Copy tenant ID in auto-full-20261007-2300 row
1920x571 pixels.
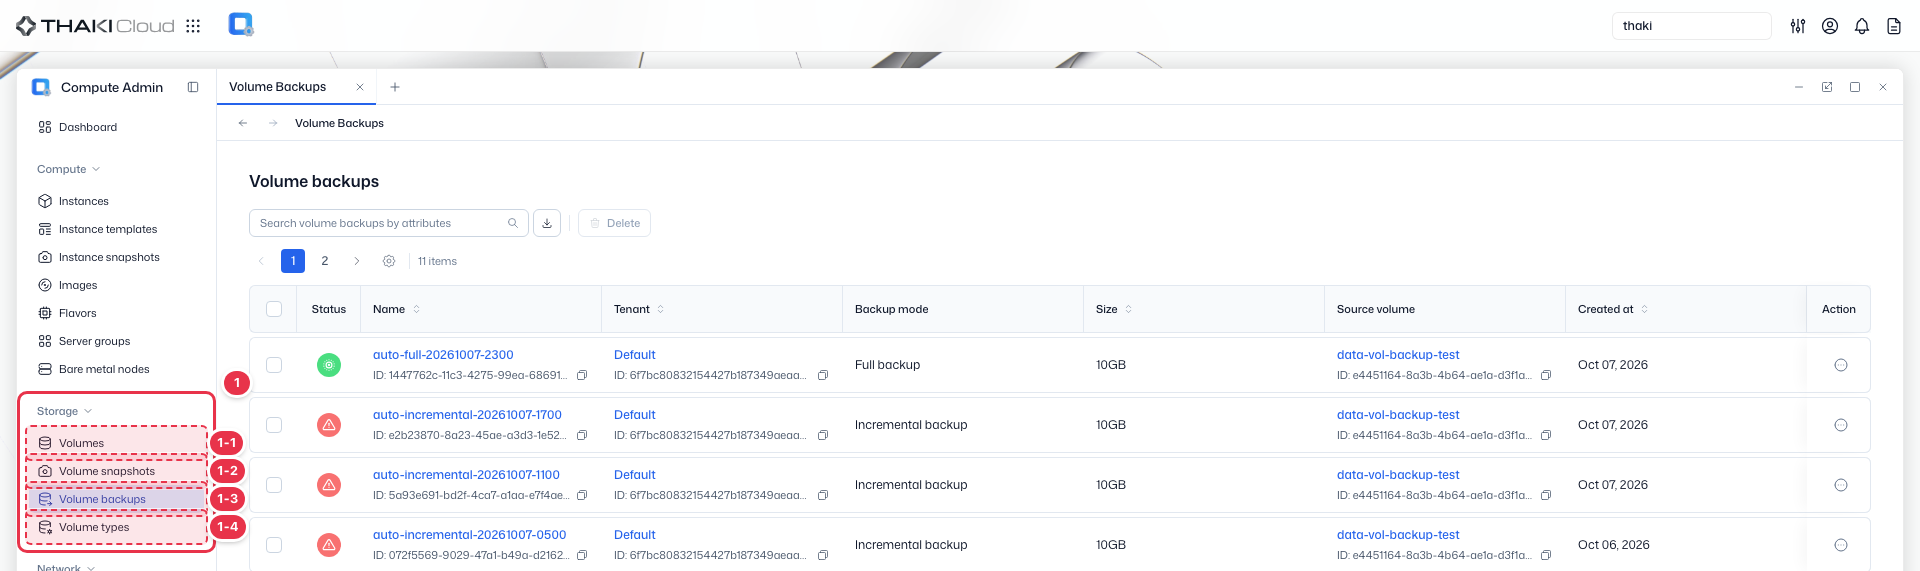[823, 375]
